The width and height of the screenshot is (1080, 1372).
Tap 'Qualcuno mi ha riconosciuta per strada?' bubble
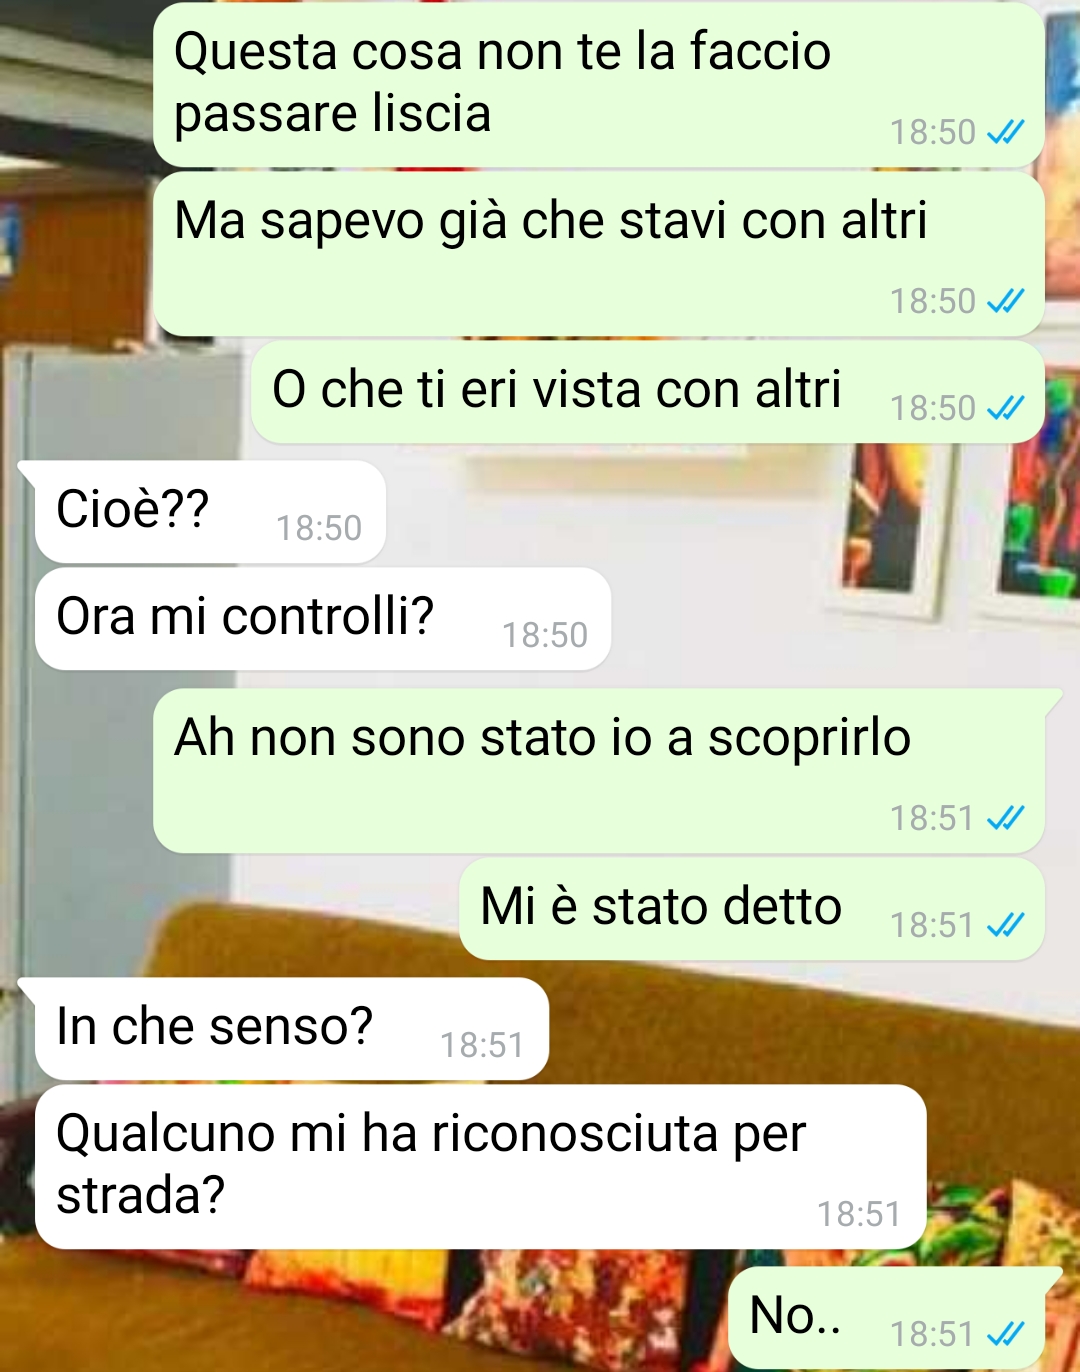tap(481, 1167)
